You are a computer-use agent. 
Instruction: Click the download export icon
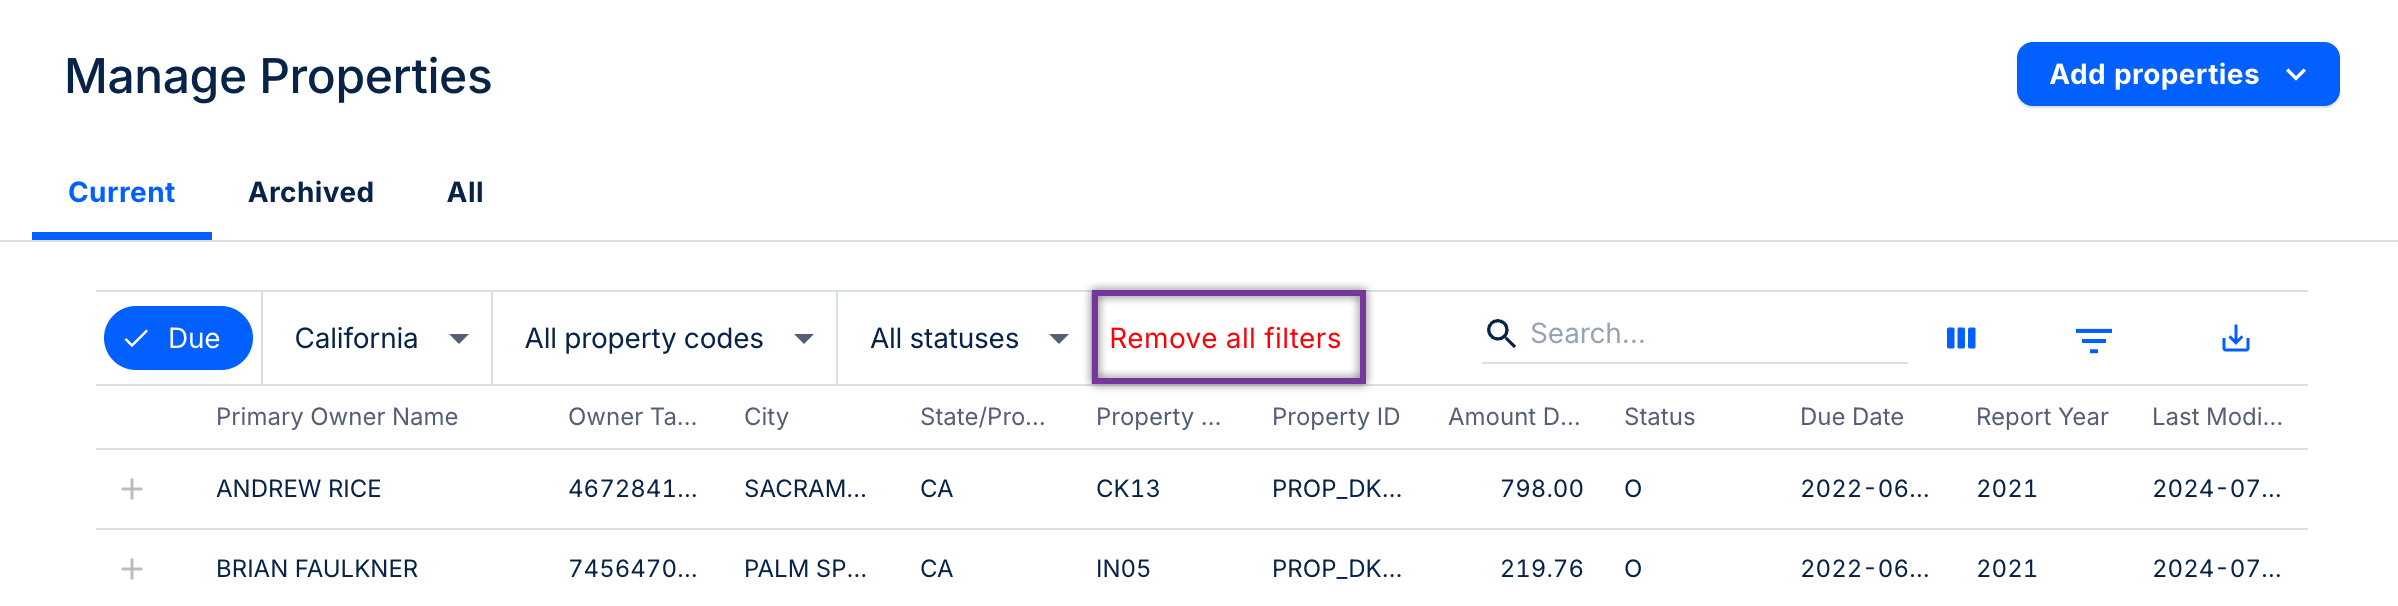2235,339
